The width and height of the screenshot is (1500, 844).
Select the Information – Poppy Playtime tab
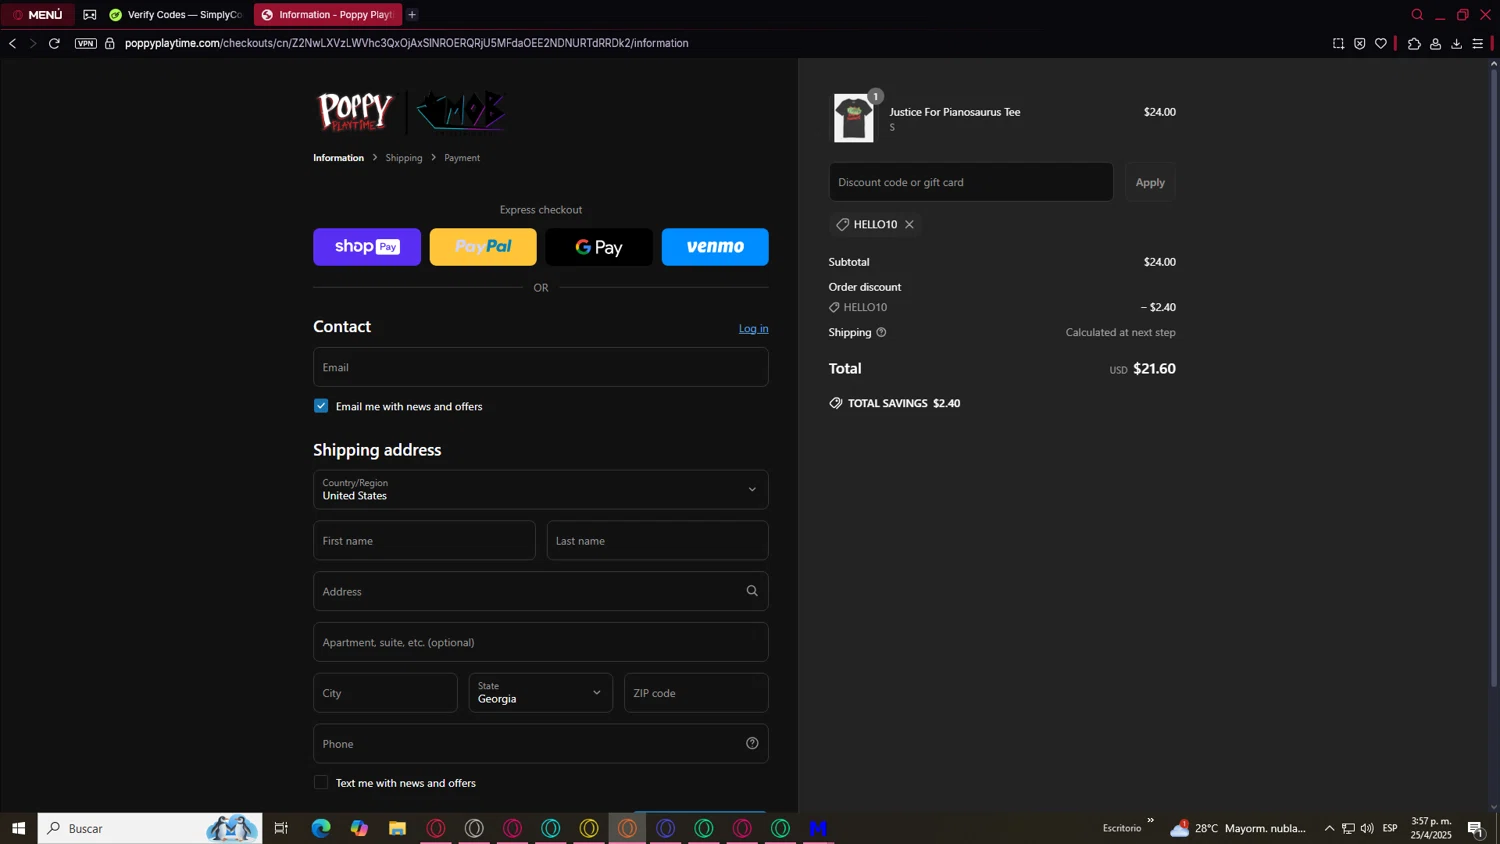pyautogui.click(x=327, y=15)
